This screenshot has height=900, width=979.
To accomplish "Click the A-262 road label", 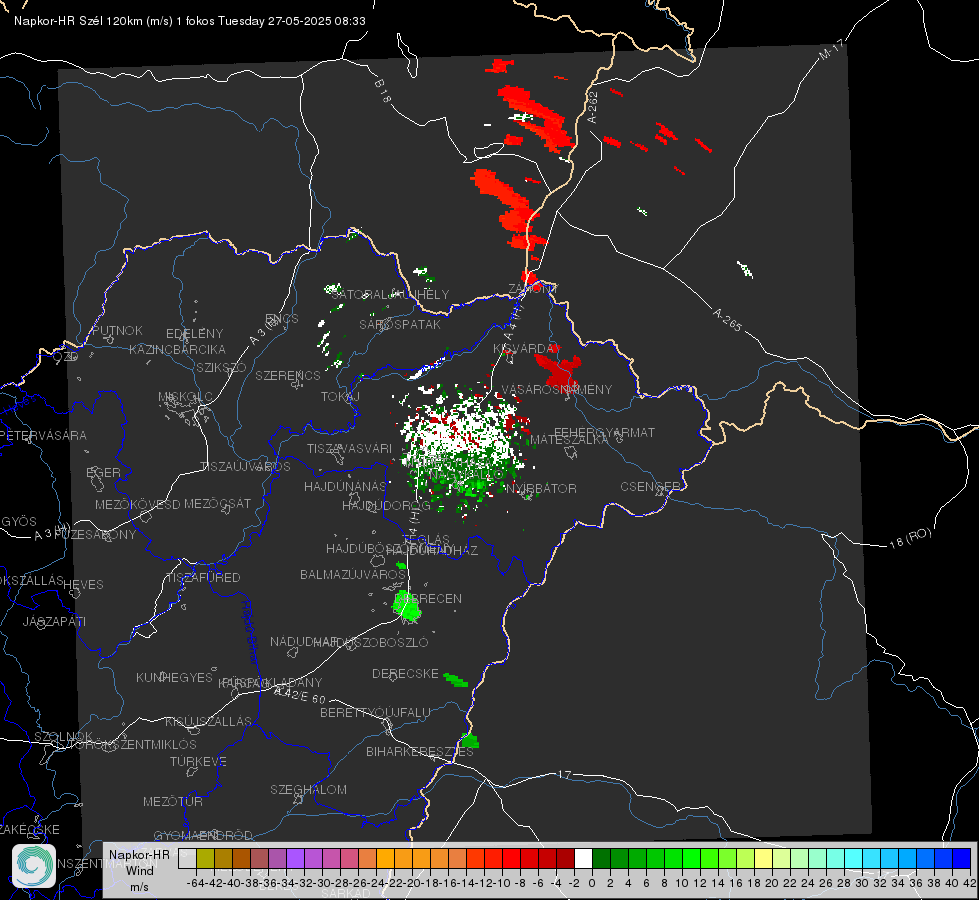I will pos(593,107).
